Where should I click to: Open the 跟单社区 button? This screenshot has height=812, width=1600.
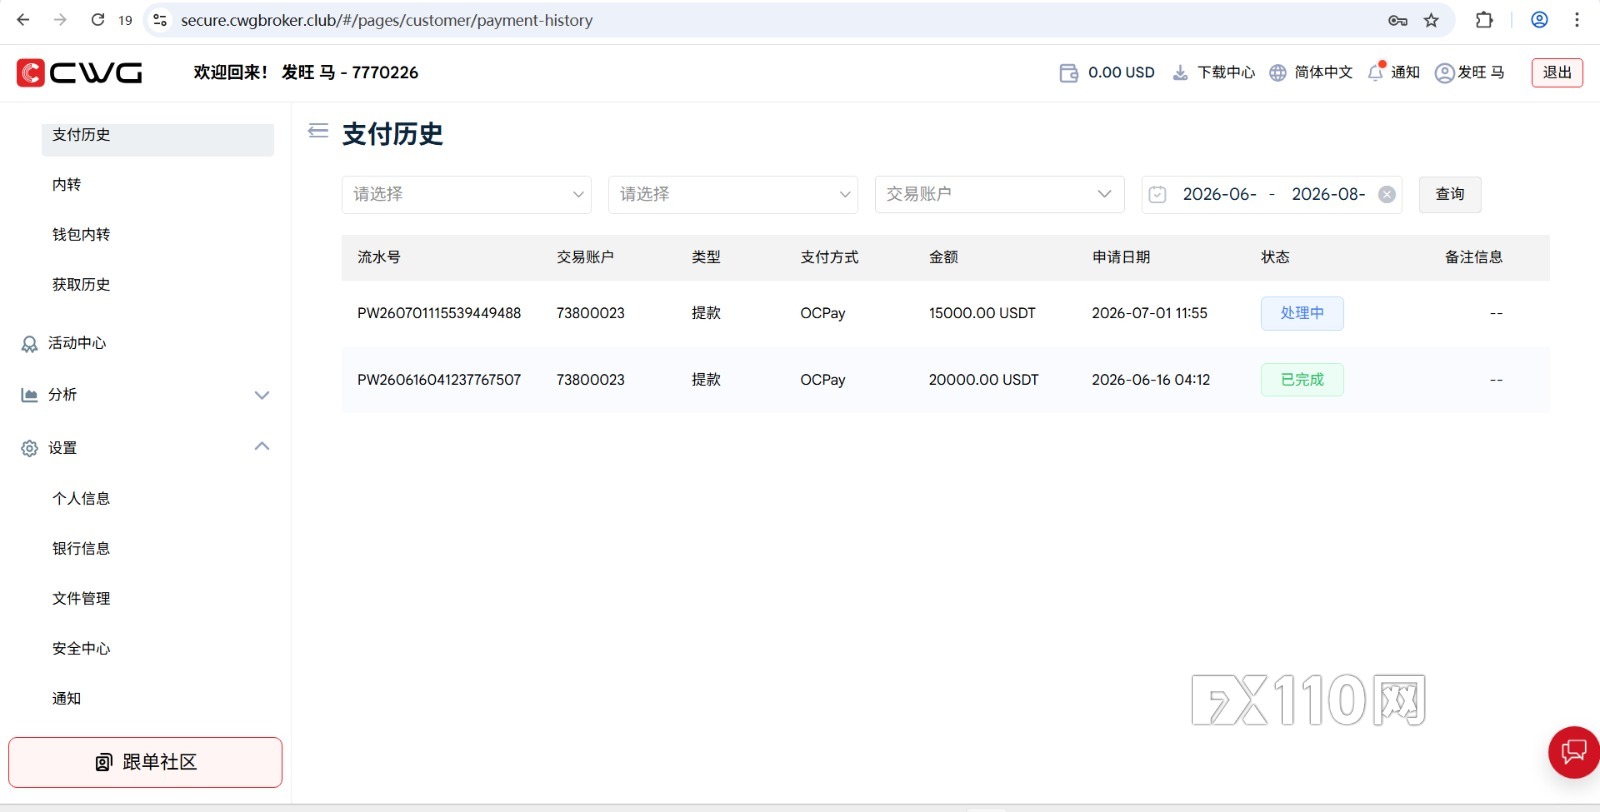(x=145, y=762)
